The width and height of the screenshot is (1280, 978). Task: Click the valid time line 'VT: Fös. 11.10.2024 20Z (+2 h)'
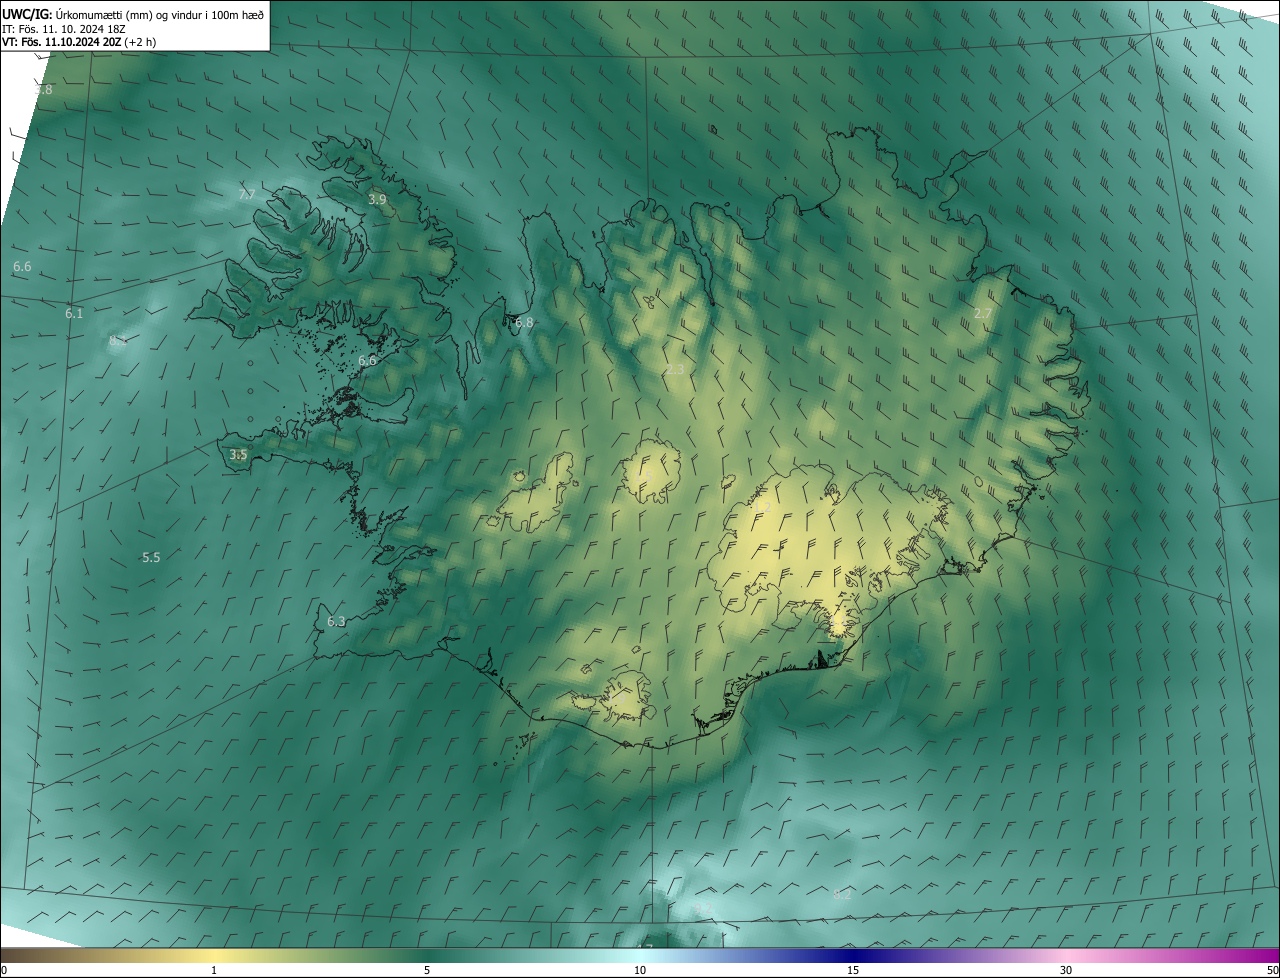pos(79,42)
